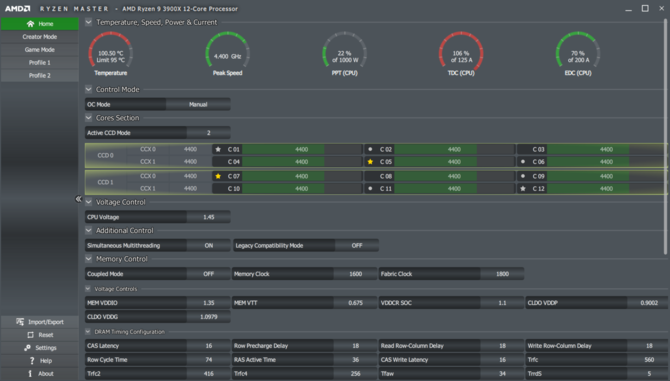Open Settings via the gear-wrench icon

(x=27, y=348)
